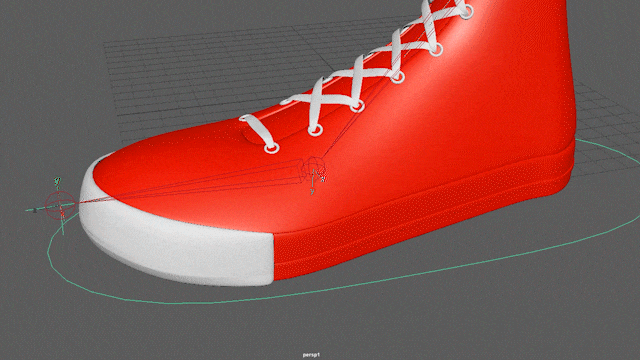Select the toe control manipulator at shoe tip
The width and height of the screenshot is (640, 360).
pos(60,205)
